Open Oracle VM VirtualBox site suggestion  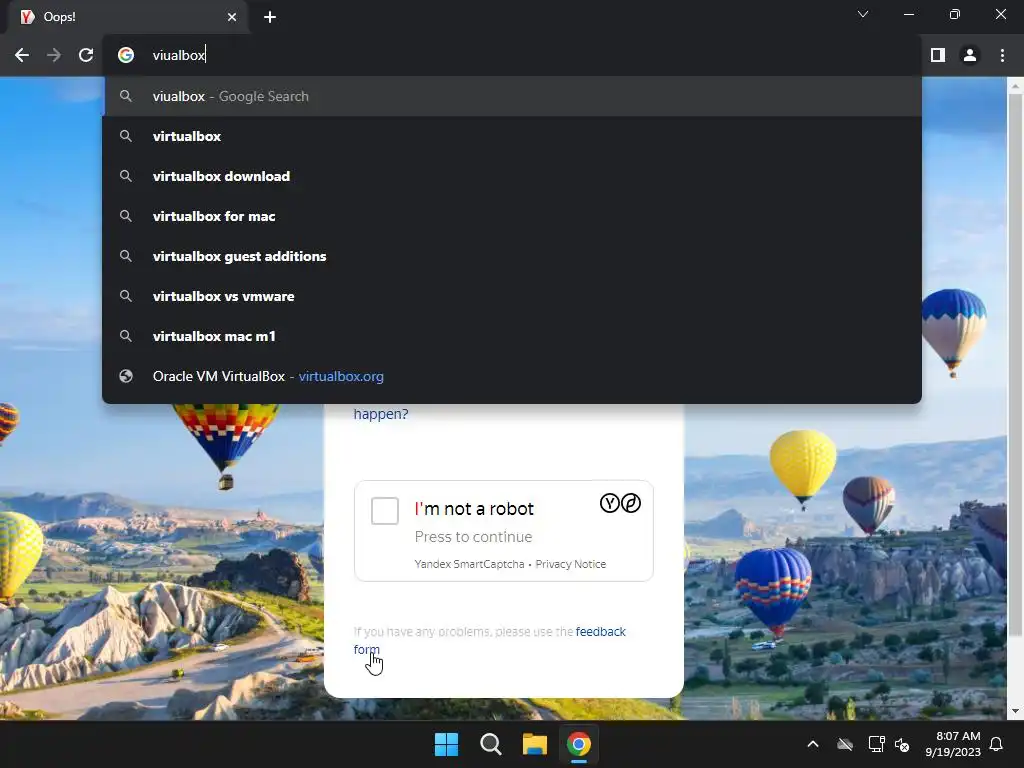click(x=512, y=376)
